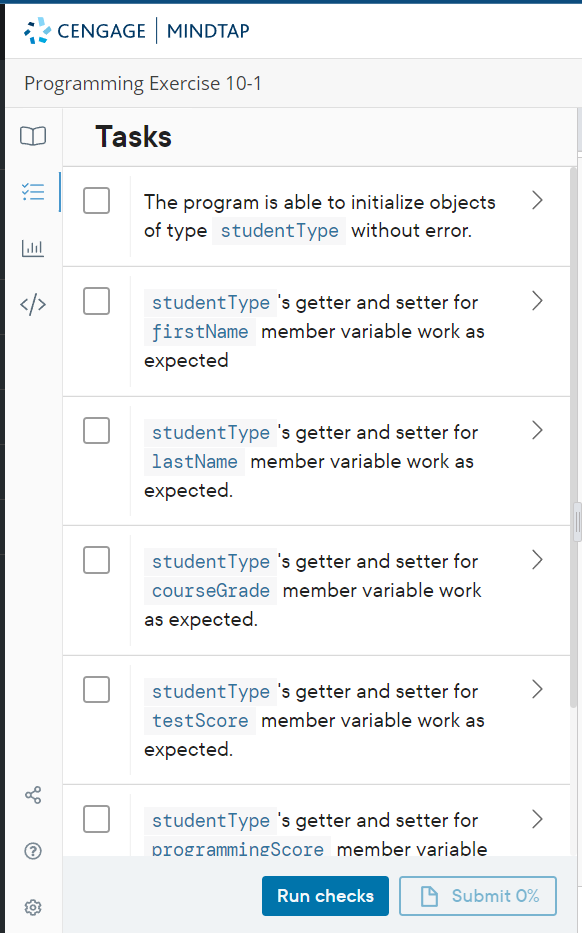Expand the initialize studentType objects task
Screen dimensions: 582x933
tap(537, 201)
